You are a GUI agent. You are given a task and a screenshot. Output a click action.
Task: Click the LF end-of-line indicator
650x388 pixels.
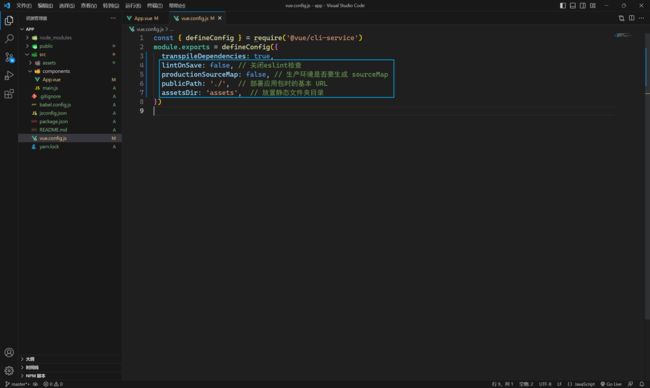coord(559,384)
